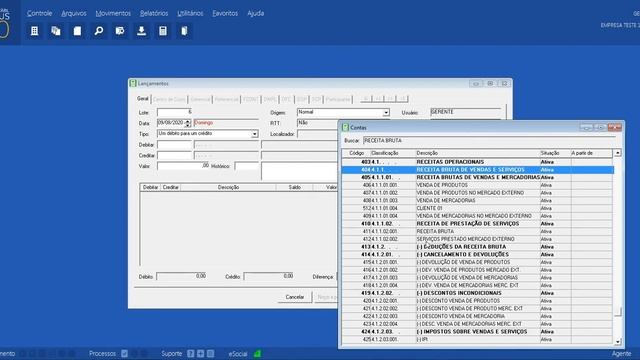
Task: Click the Debitar account input field
Action: (174, 144)
